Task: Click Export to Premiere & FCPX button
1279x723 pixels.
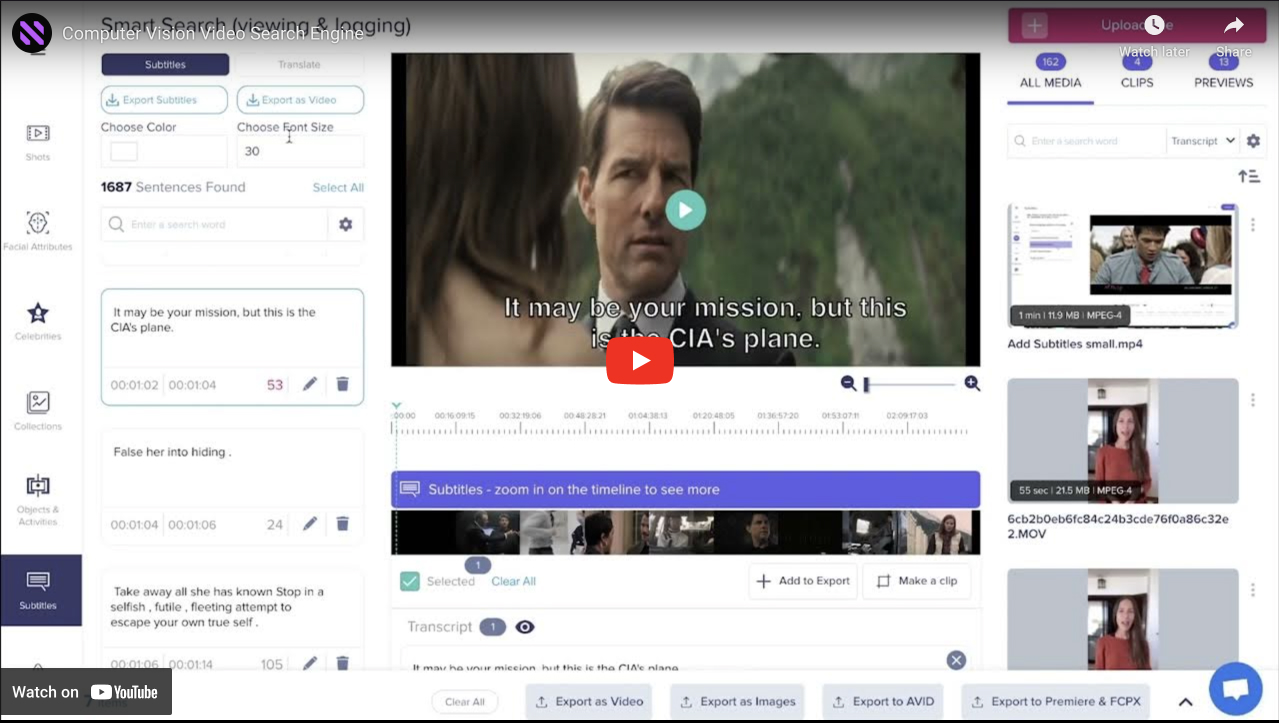Action: [x=1056, y=702]
